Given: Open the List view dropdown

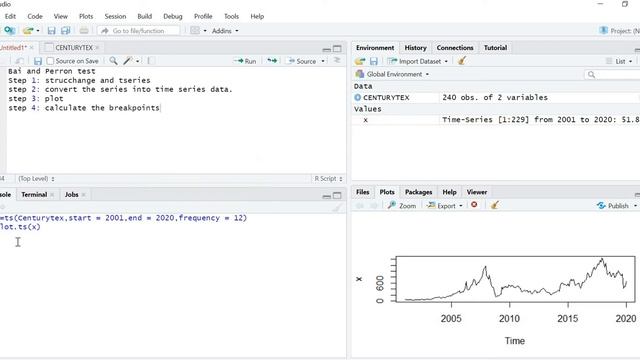Looking at the screenshot, I should pyautogui.click(x=619, y=61).
